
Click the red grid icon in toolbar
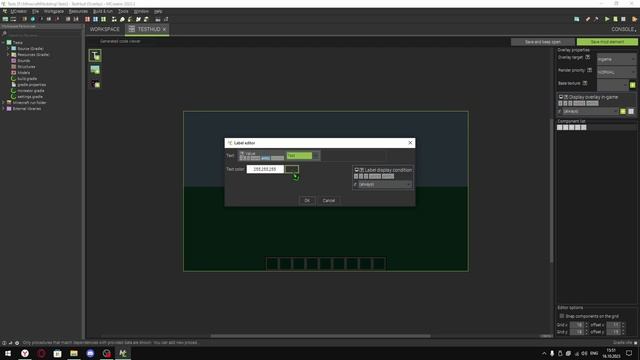click(87, 19)
